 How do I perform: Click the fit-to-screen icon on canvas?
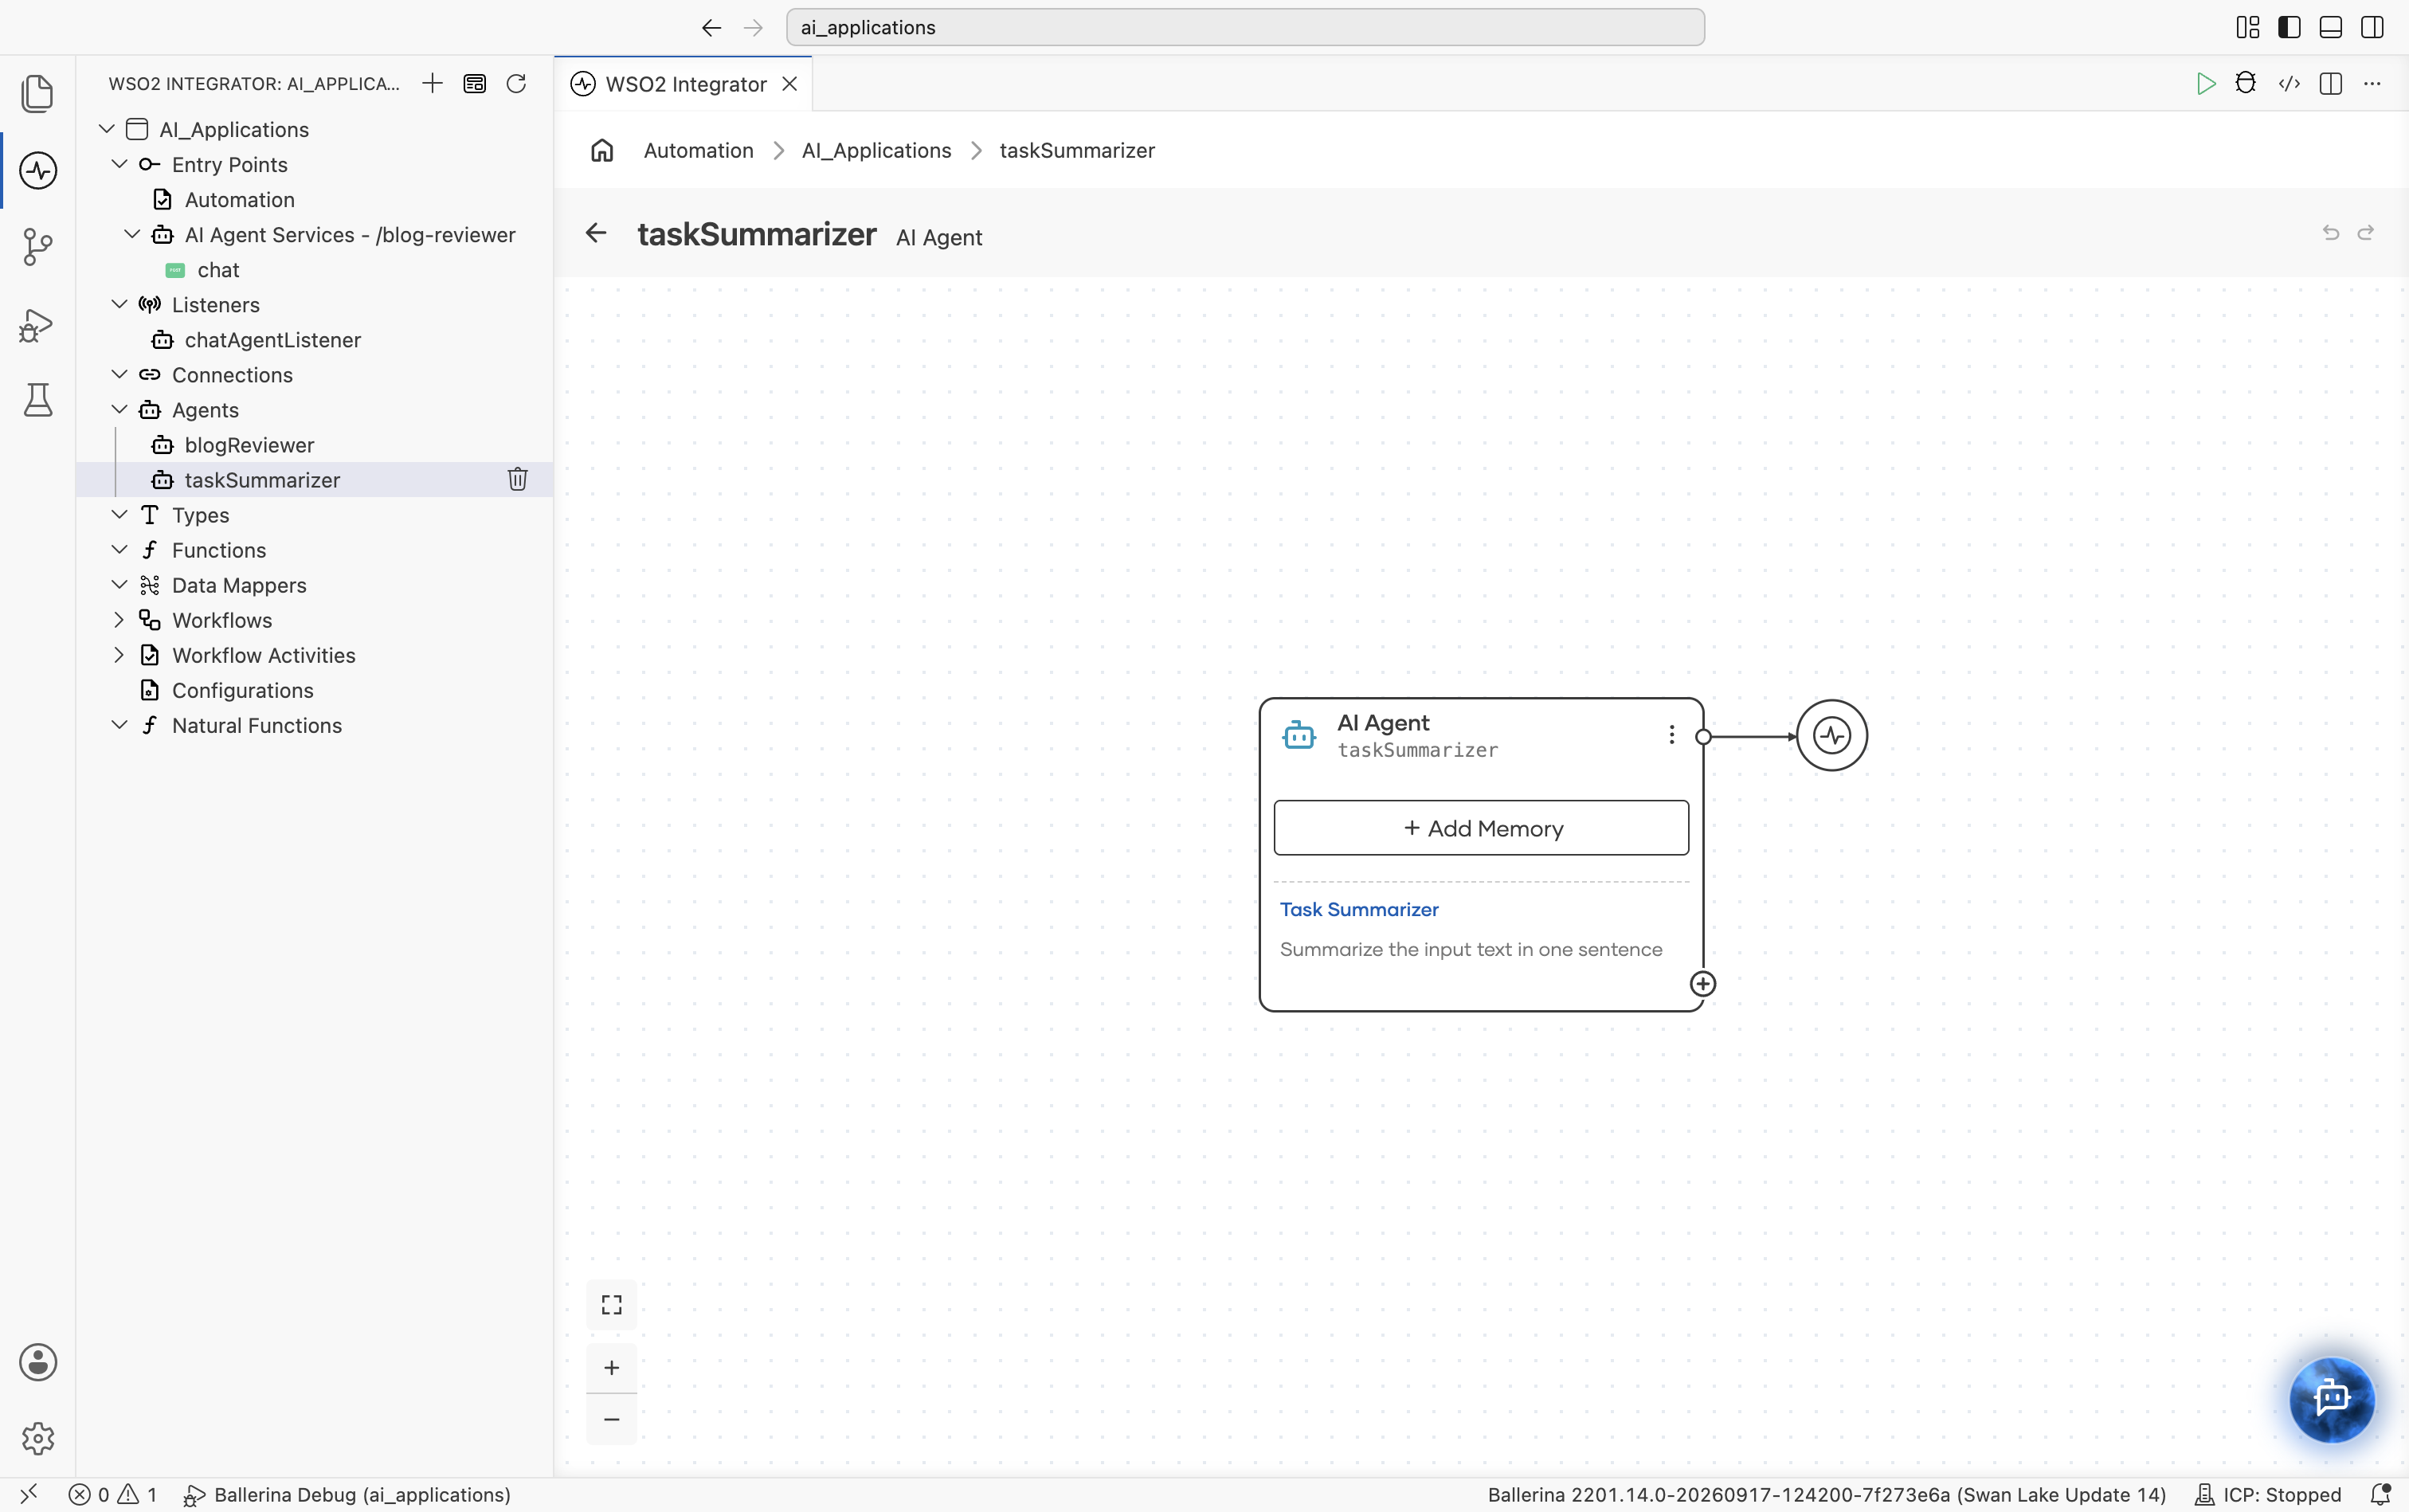pyautogui.click(x=611, y=1304)
